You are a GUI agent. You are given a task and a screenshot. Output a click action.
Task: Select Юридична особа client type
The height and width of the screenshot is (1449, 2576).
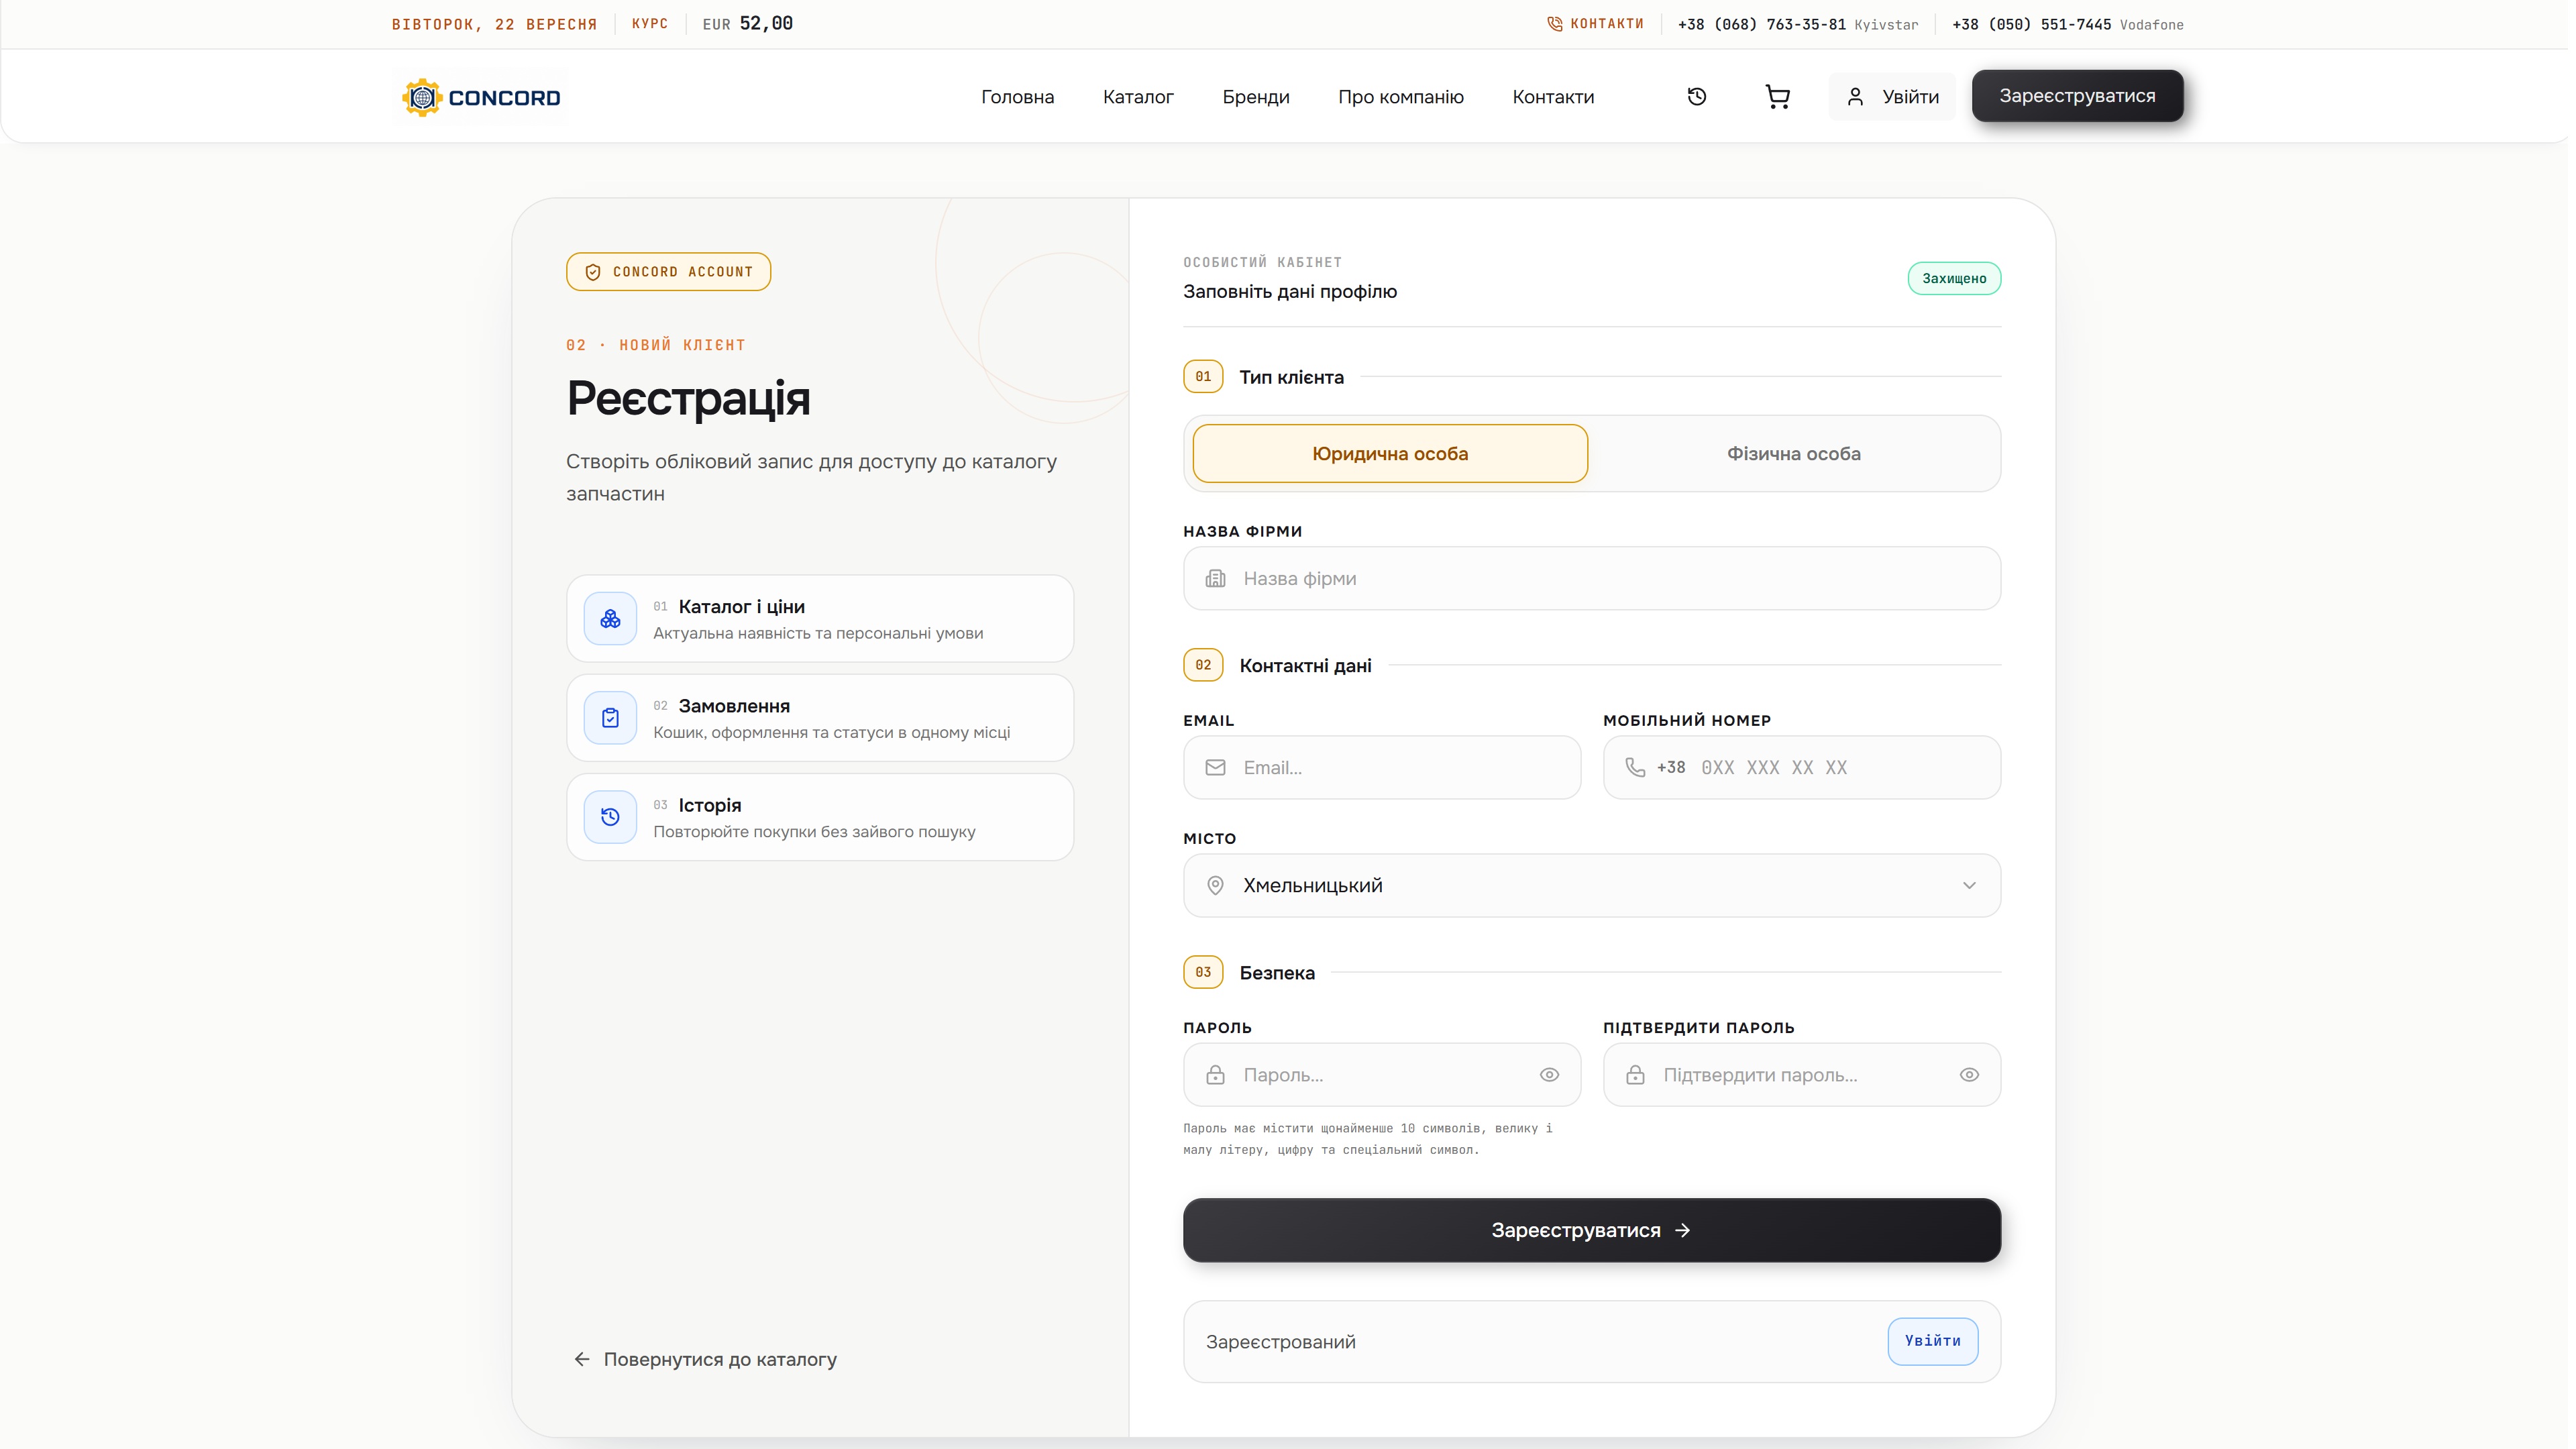click(1390, 453)
